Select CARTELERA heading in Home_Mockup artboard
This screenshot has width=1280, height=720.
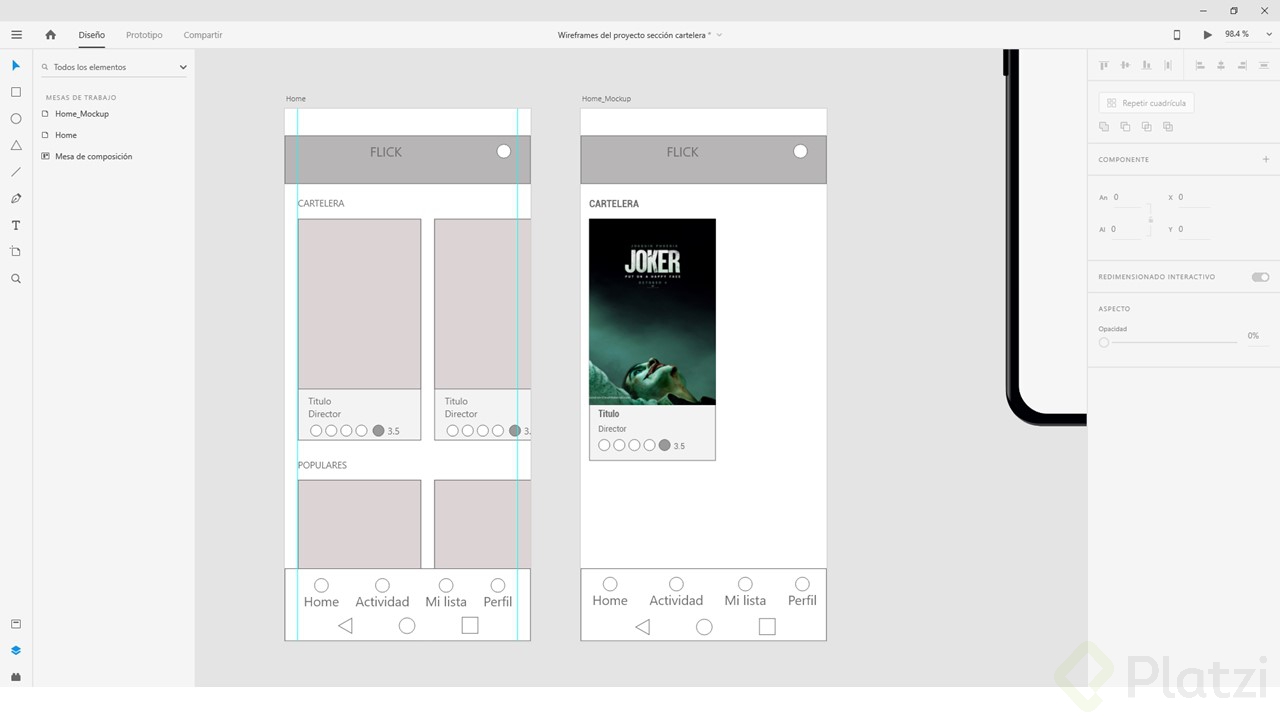[x=614, y=204]
